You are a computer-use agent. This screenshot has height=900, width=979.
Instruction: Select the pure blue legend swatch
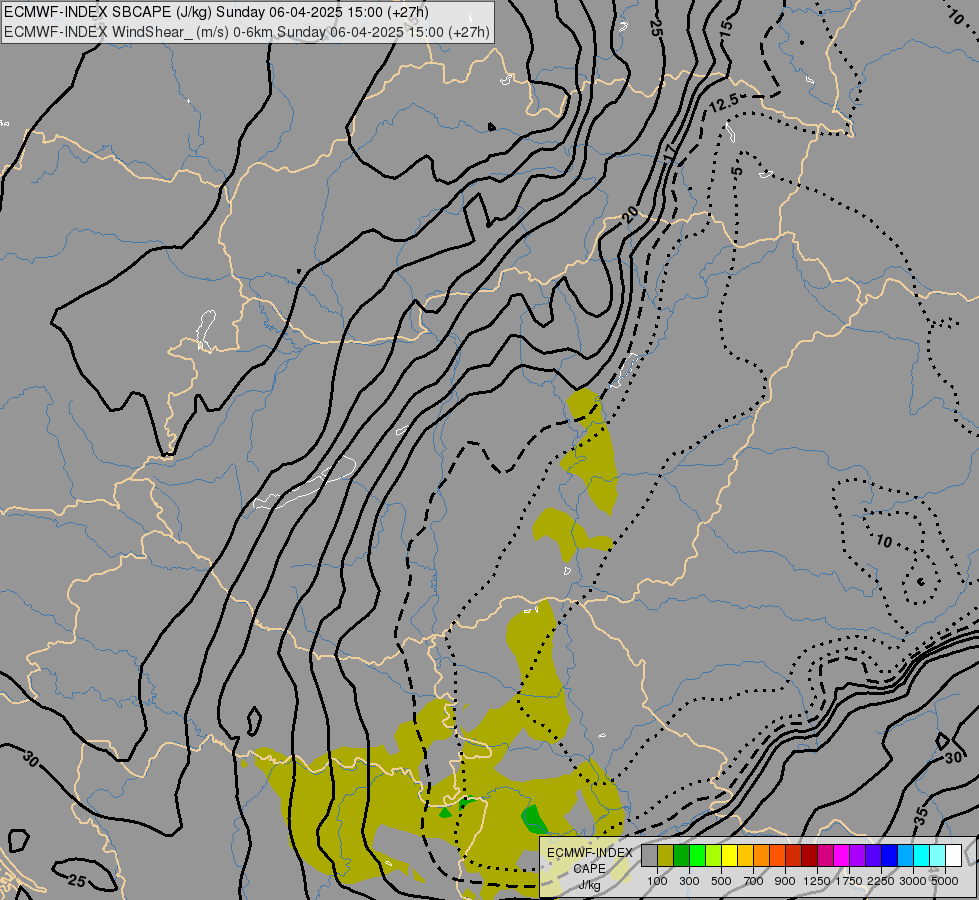pos(890,856)
